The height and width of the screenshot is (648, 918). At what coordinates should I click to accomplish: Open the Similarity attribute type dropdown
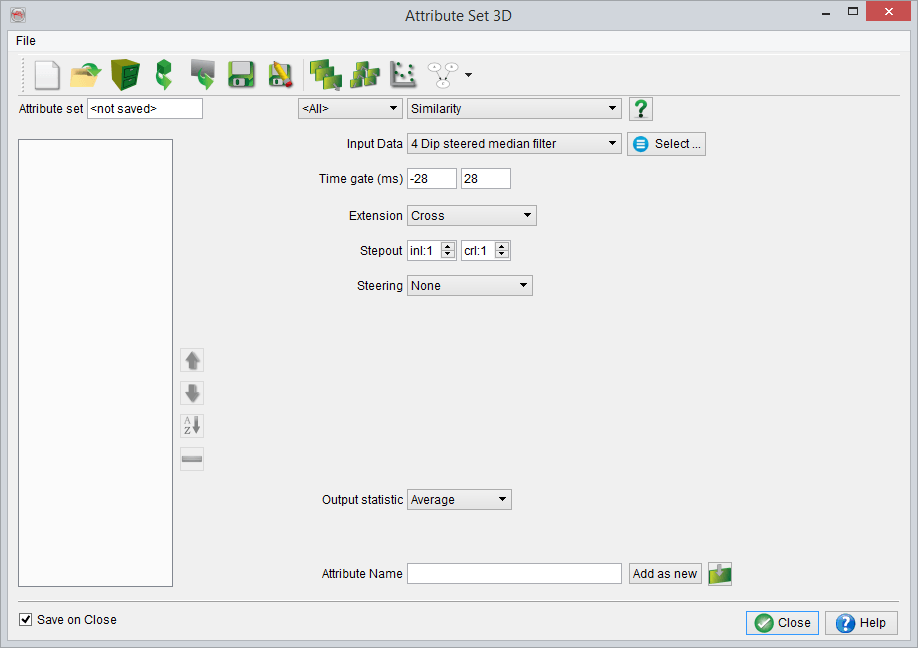pyautogui.click(x=514, y=109)
